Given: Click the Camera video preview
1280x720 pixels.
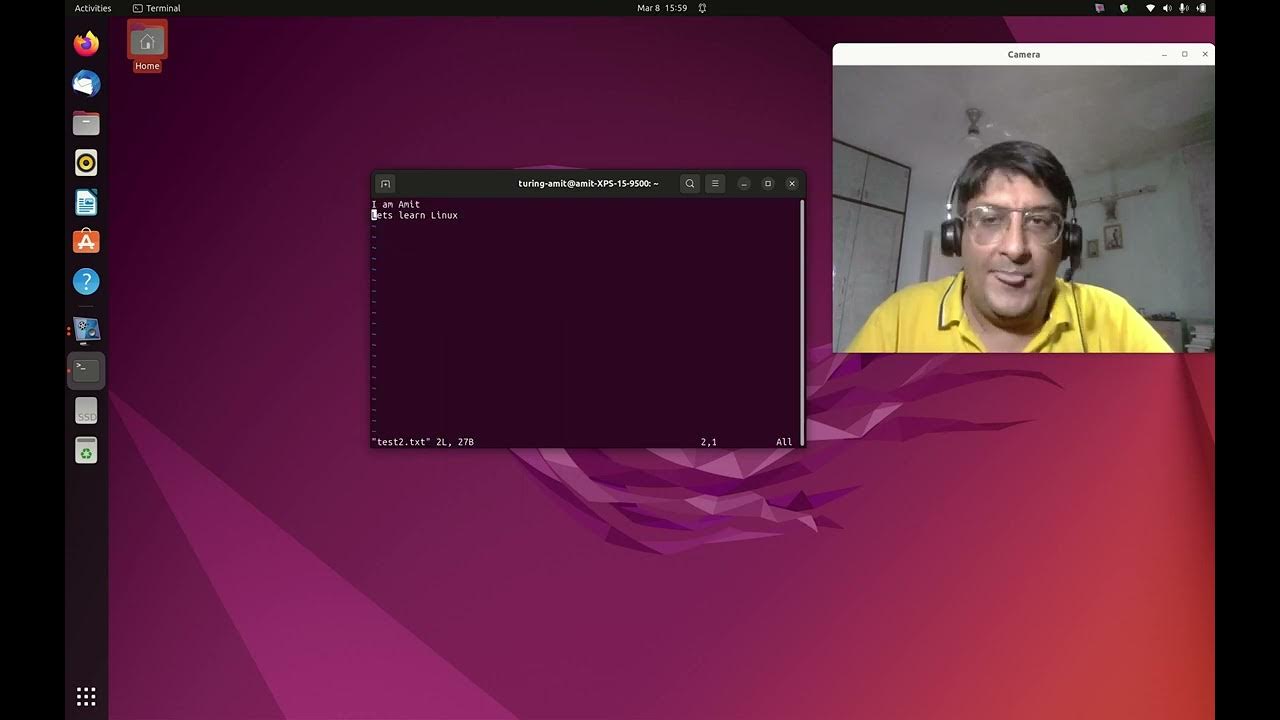Looking at the screenshot, I should click(x=1024, y=209).
